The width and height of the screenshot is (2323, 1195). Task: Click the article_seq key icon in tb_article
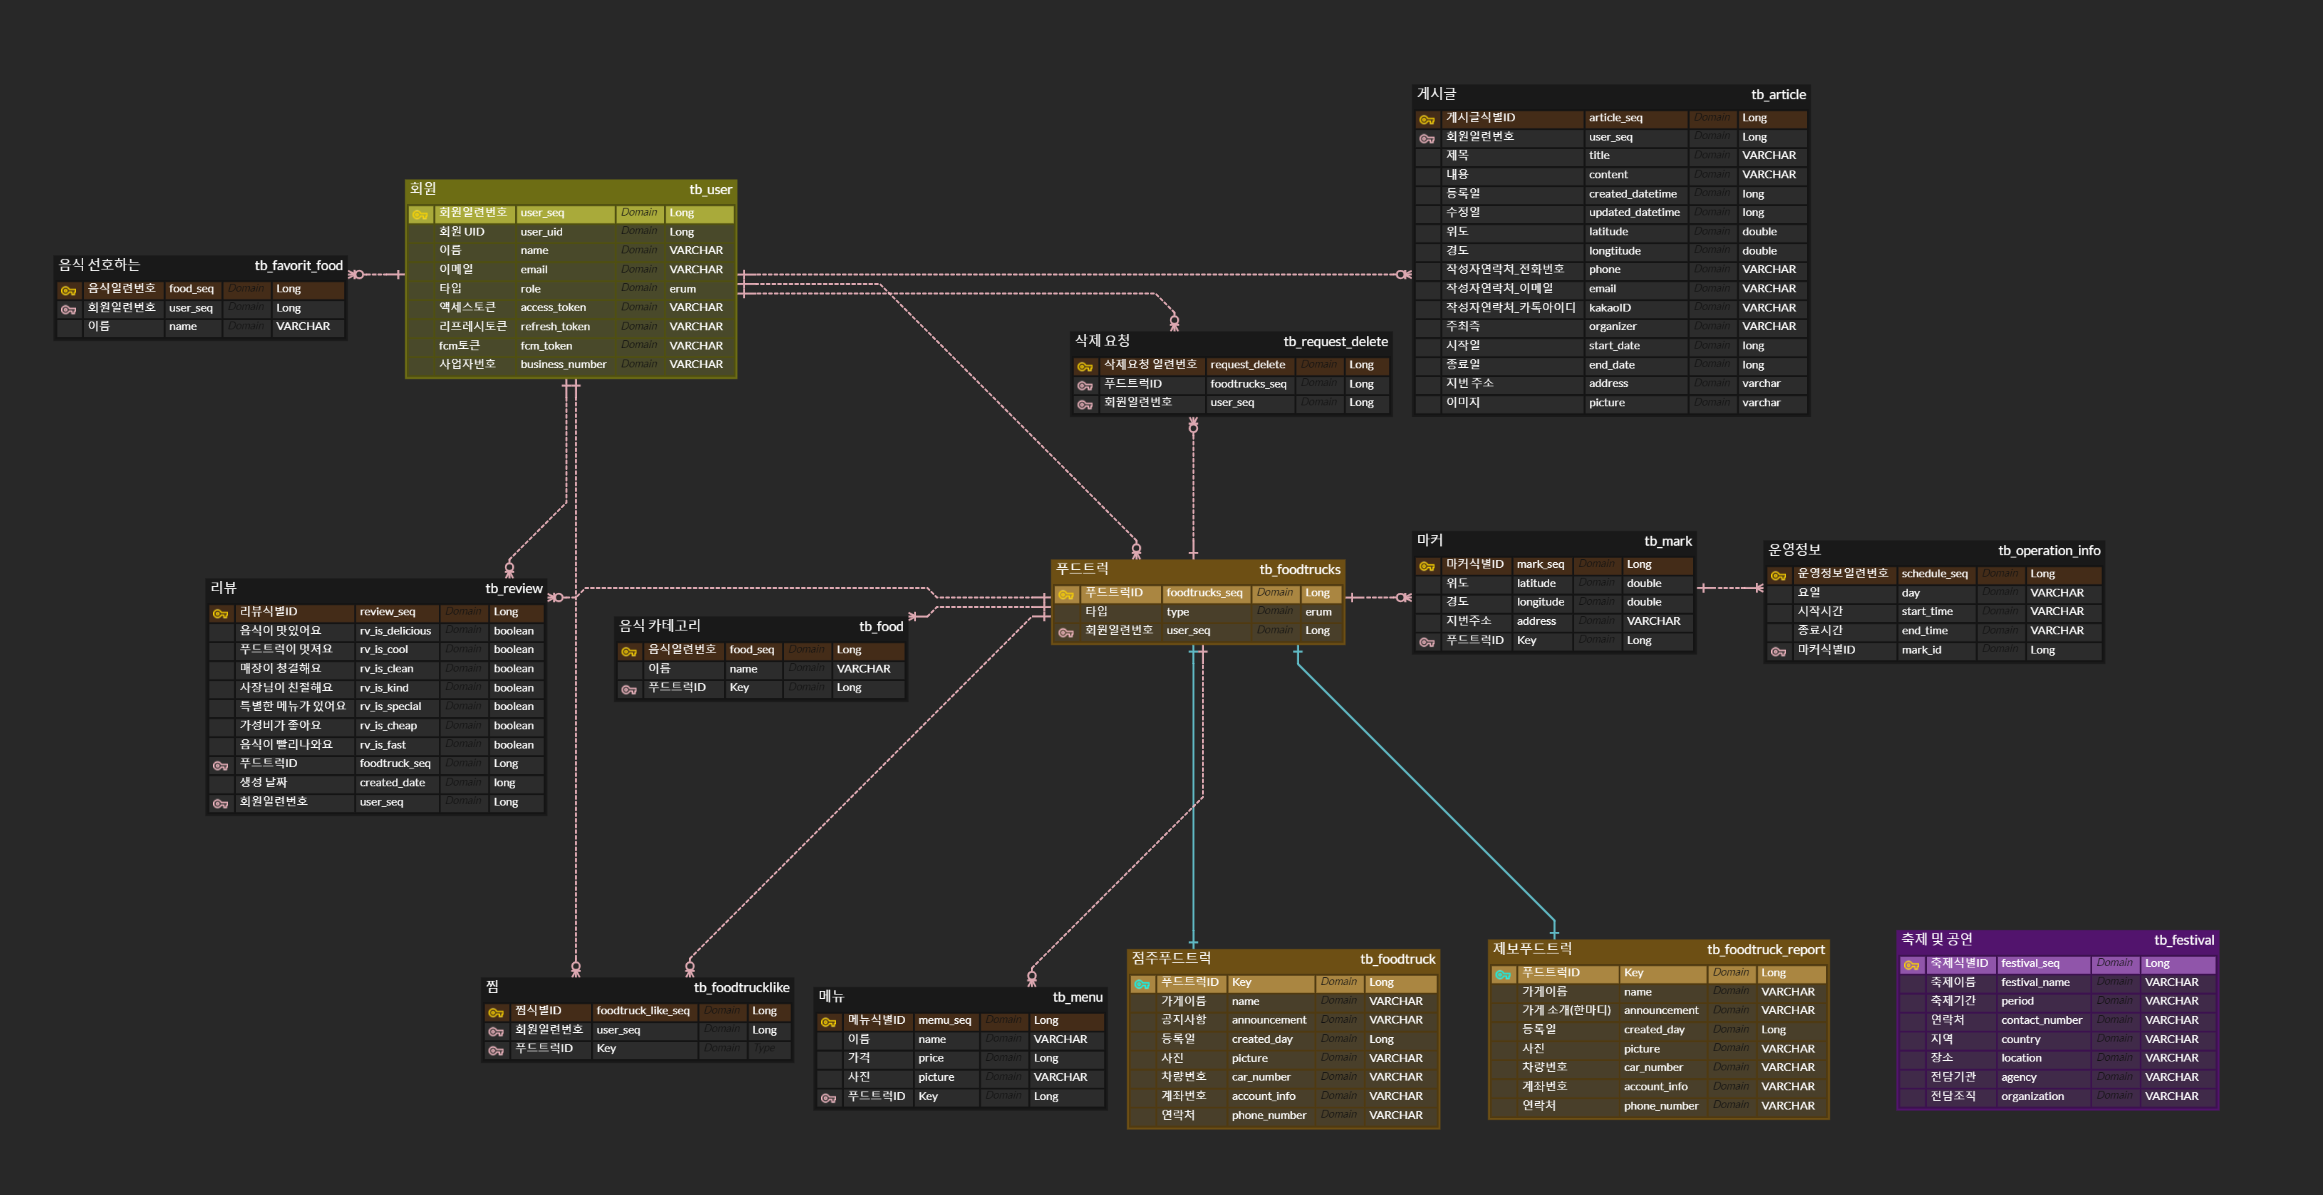(1427, 119)
